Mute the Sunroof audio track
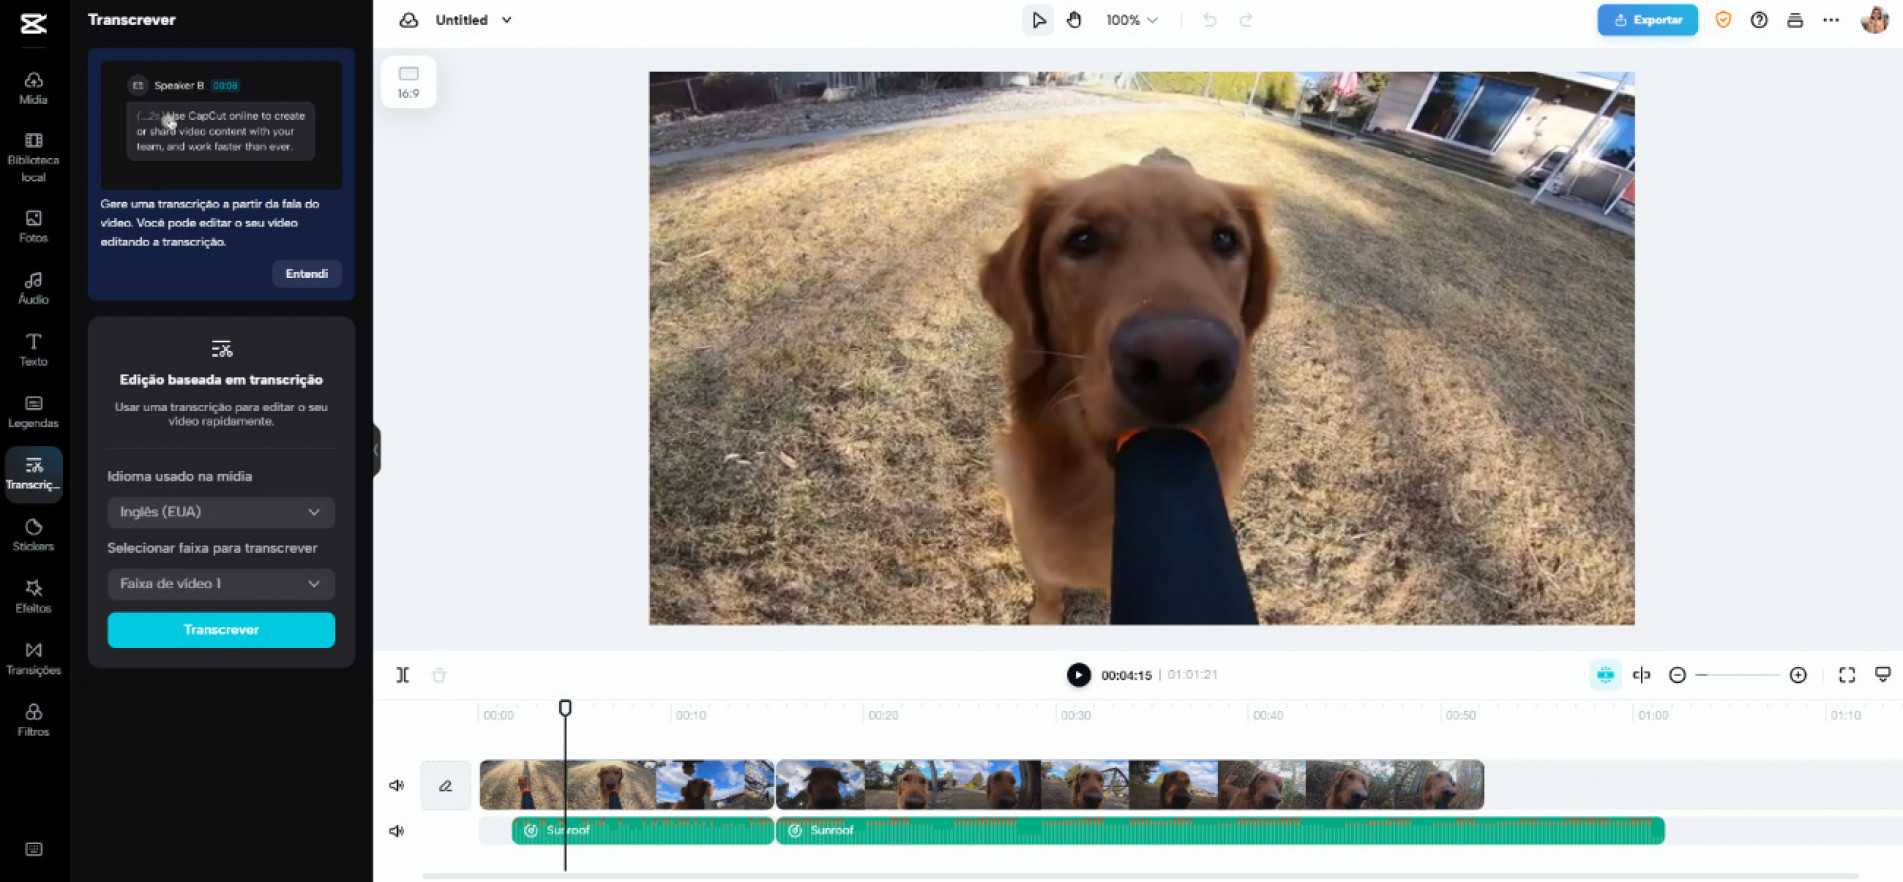1903x882 pixels. (x=397, y=831)
